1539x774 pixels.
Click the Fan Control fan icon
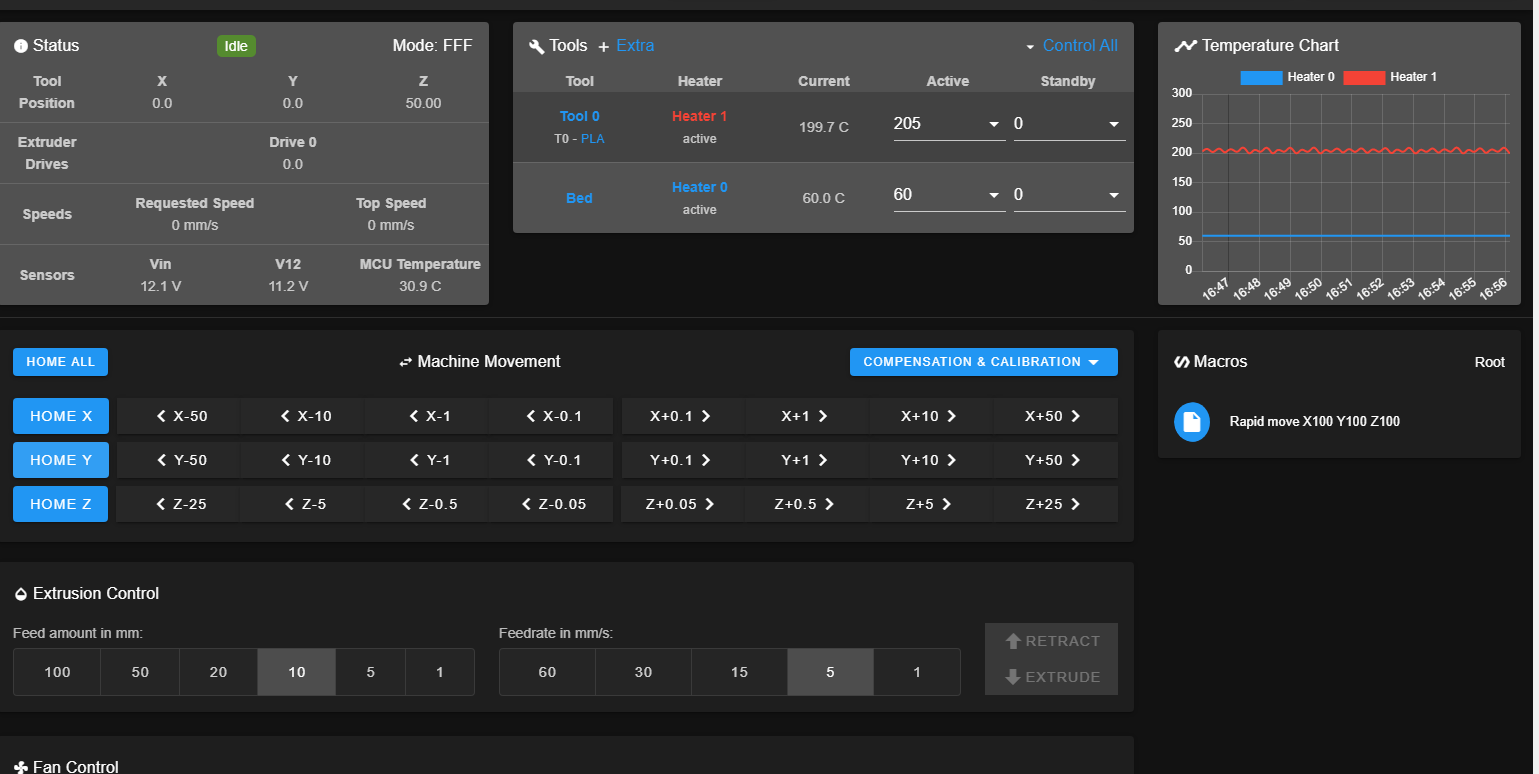(21, 767)
